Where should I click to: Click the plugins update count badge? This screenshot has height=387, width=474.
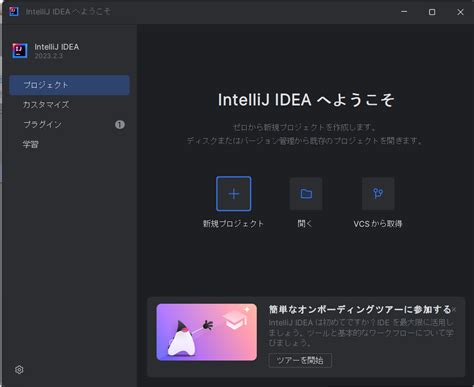point(120,125)
